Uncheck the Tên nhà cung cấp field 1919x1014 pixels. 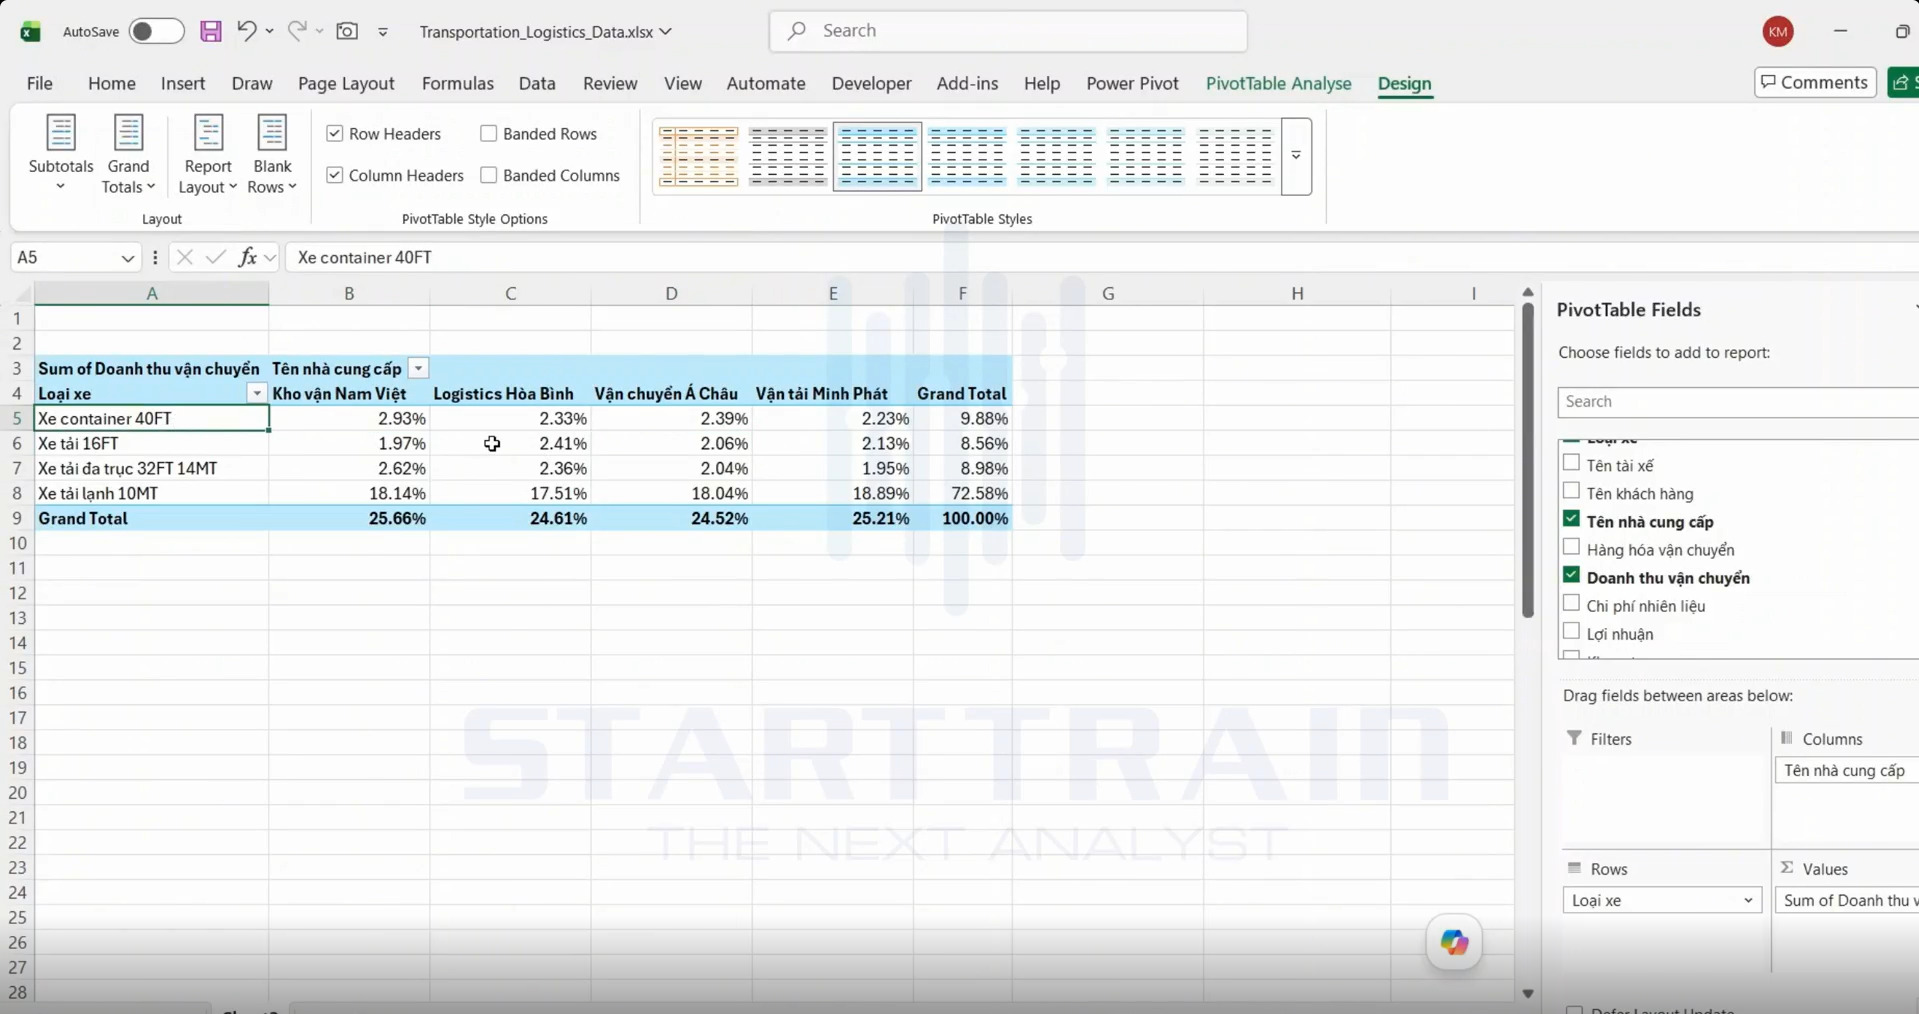(x=1571, y=519)
